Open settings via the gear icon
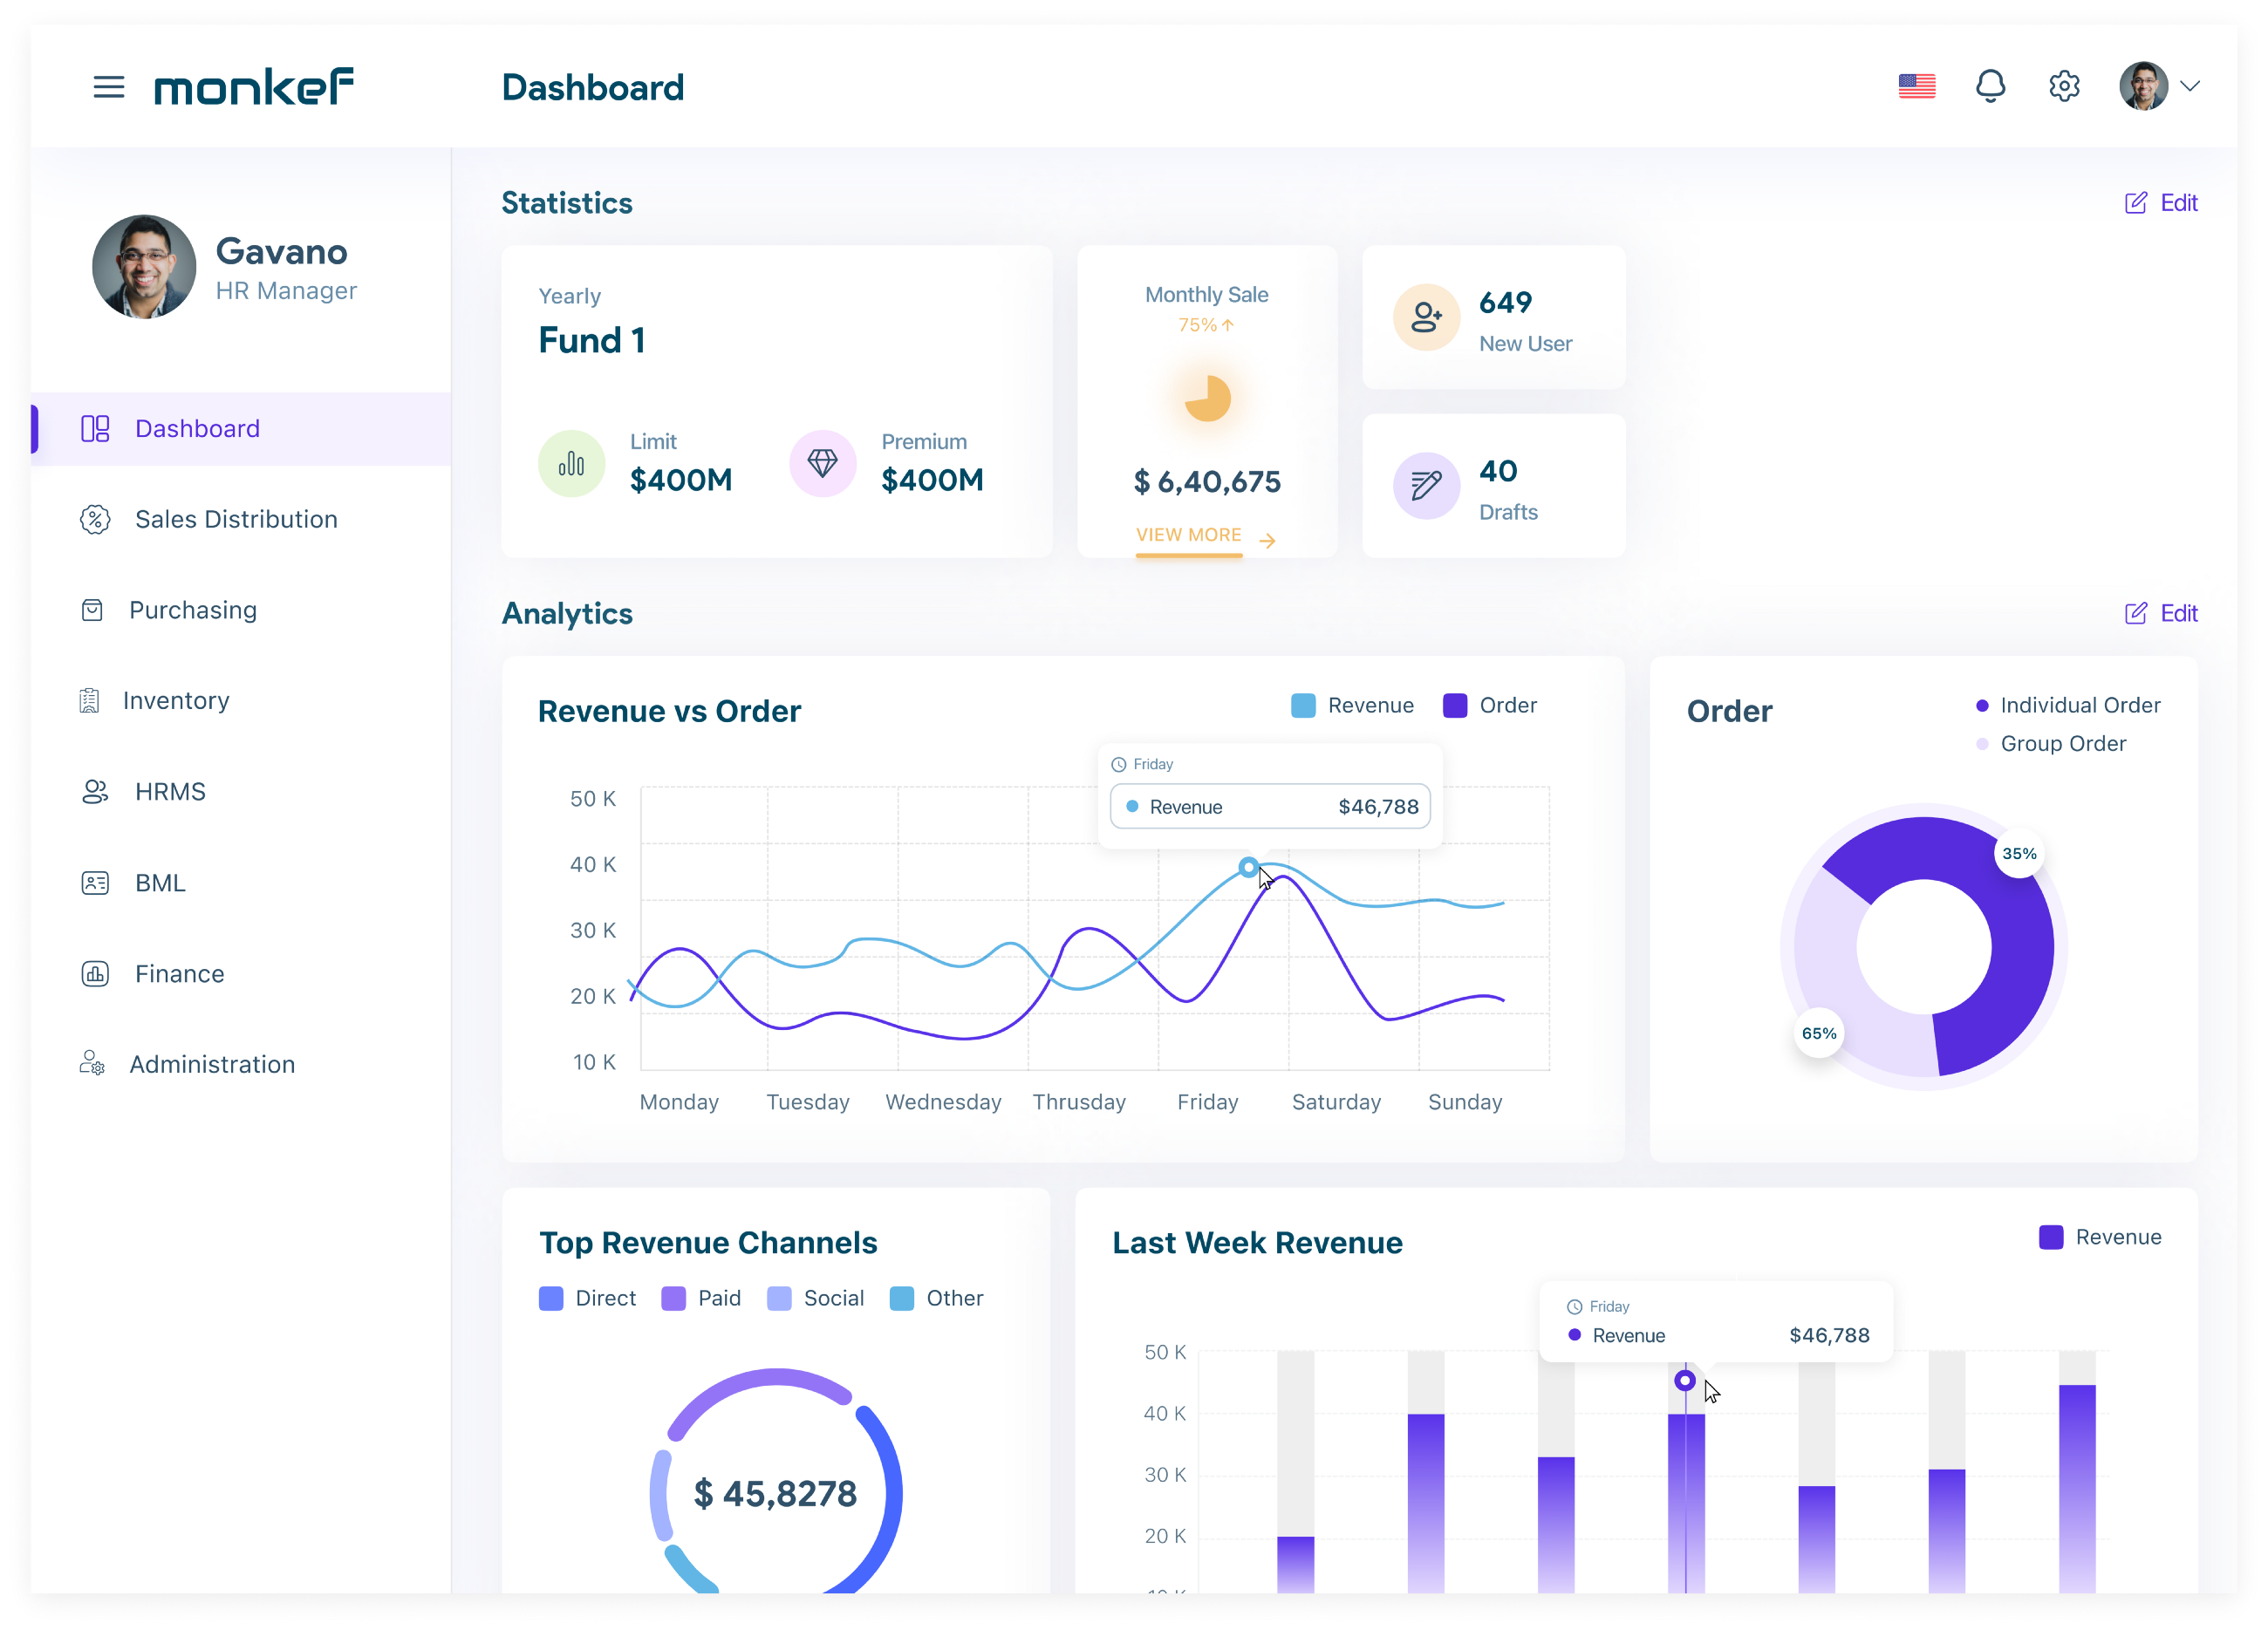 tap(2064, 86)
